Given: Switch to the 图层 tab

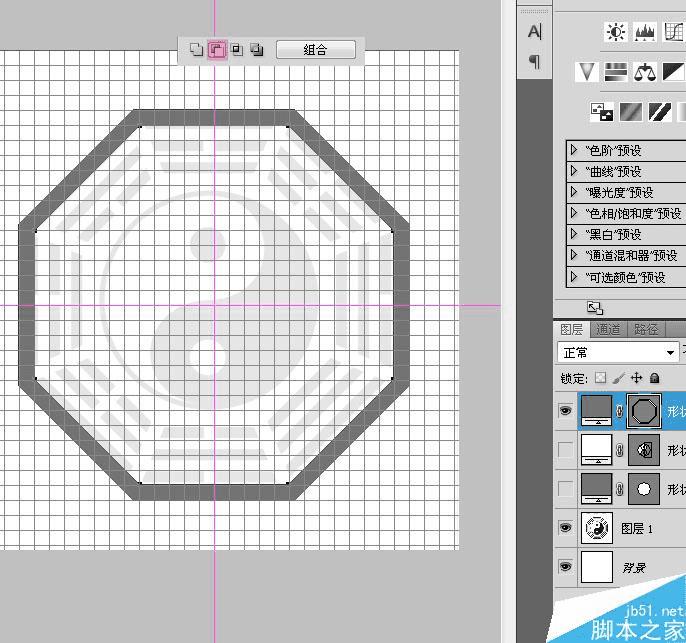Looking at the screenshot, I should (x=572, y=329).
